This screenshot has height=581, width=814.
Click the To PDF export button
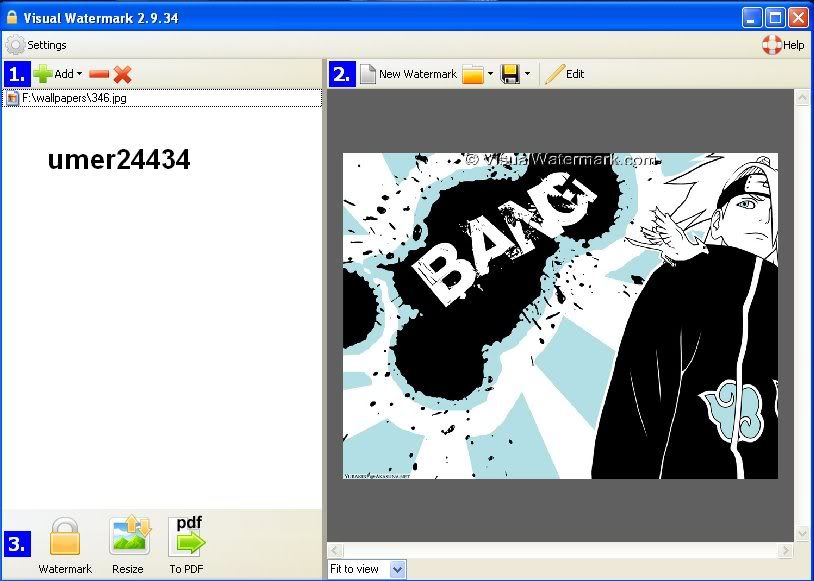[187, 546]
